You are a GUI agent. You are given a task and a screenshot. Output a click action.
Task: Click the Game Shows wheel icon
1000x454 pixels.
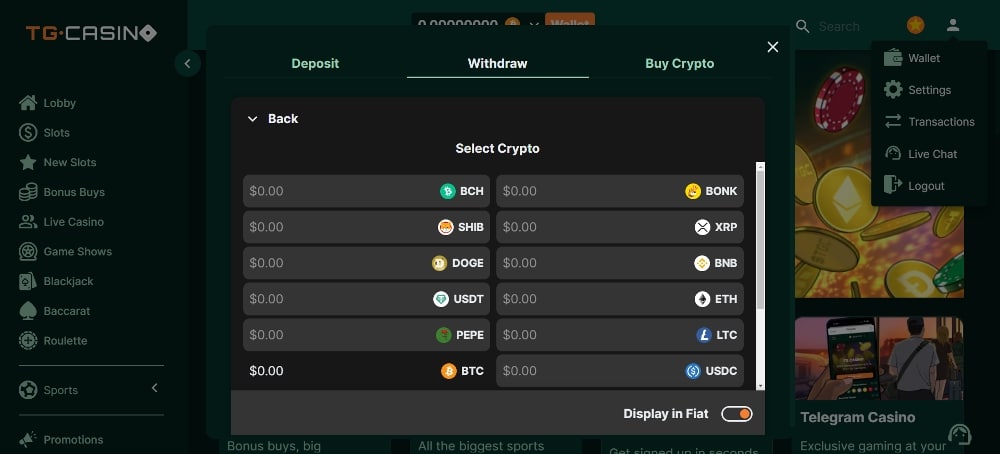coord(28,251)
